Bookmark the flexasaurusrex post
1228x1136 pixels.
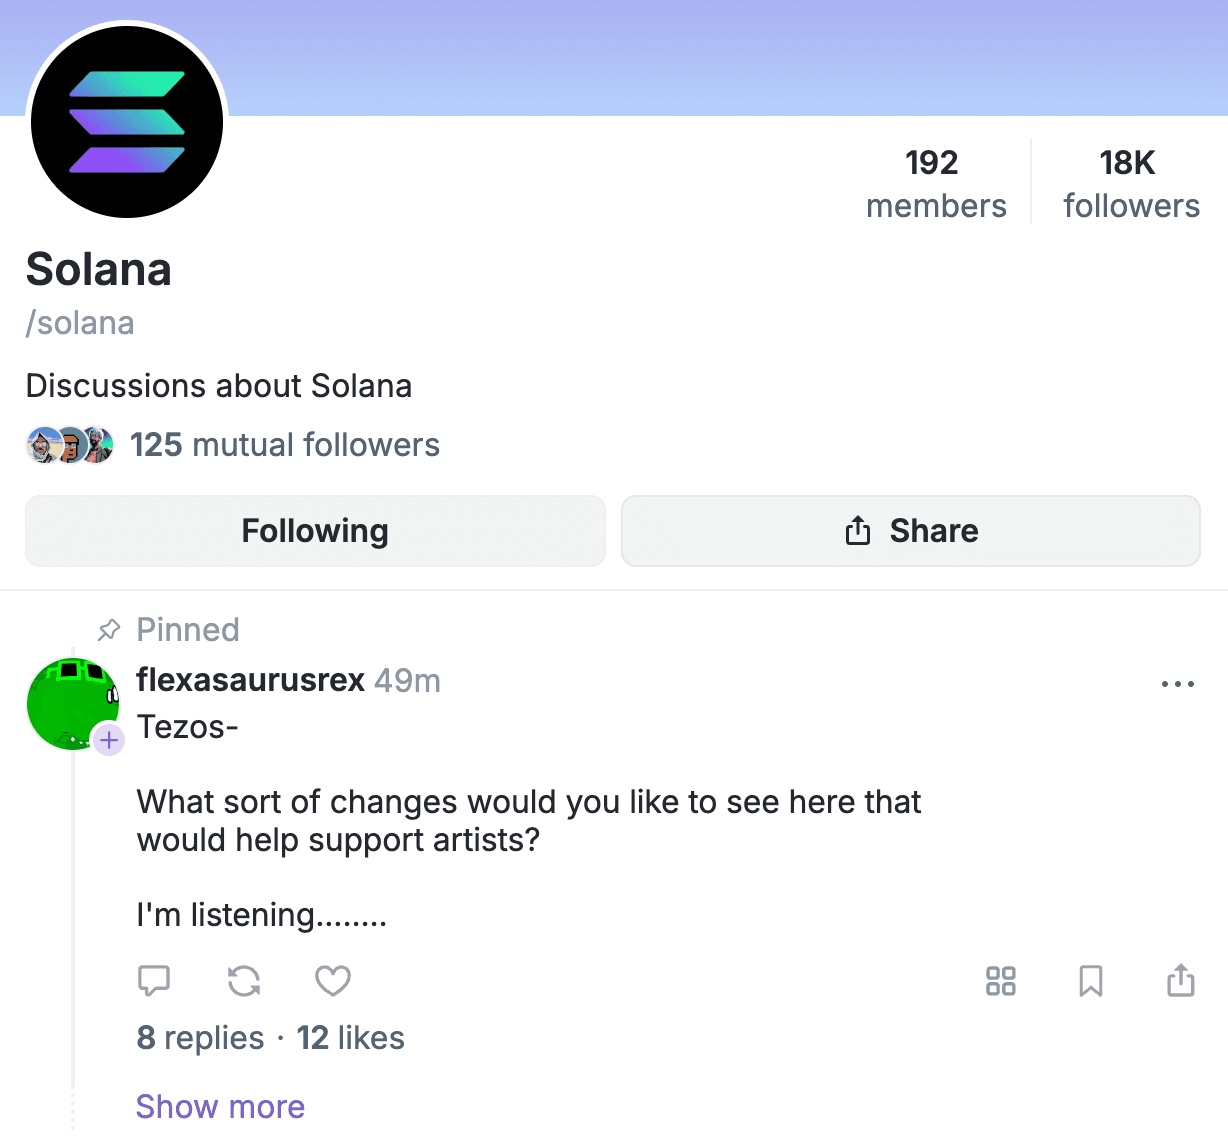[x=1091, y=981]
